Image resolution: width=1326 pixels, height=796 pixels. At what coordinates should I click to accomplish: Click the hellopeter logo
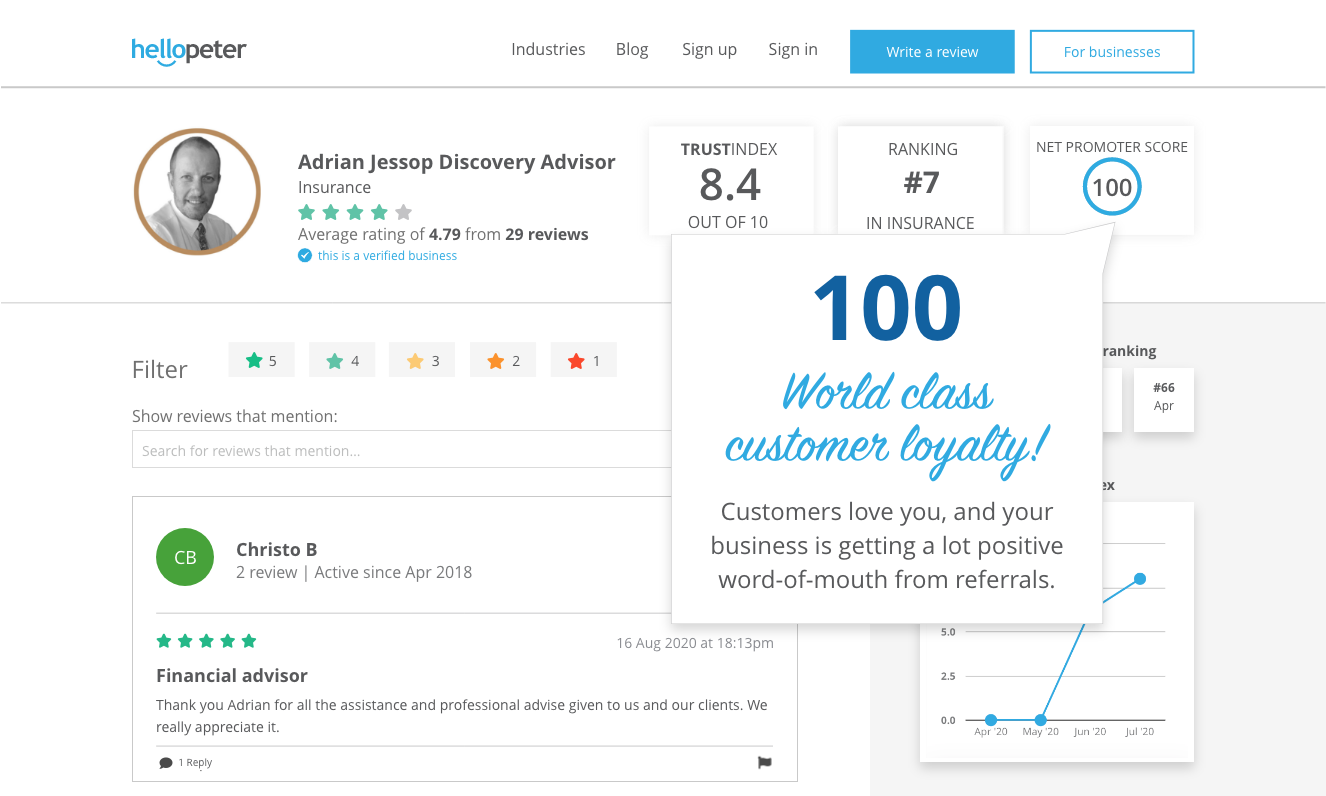tap(188, 51)
